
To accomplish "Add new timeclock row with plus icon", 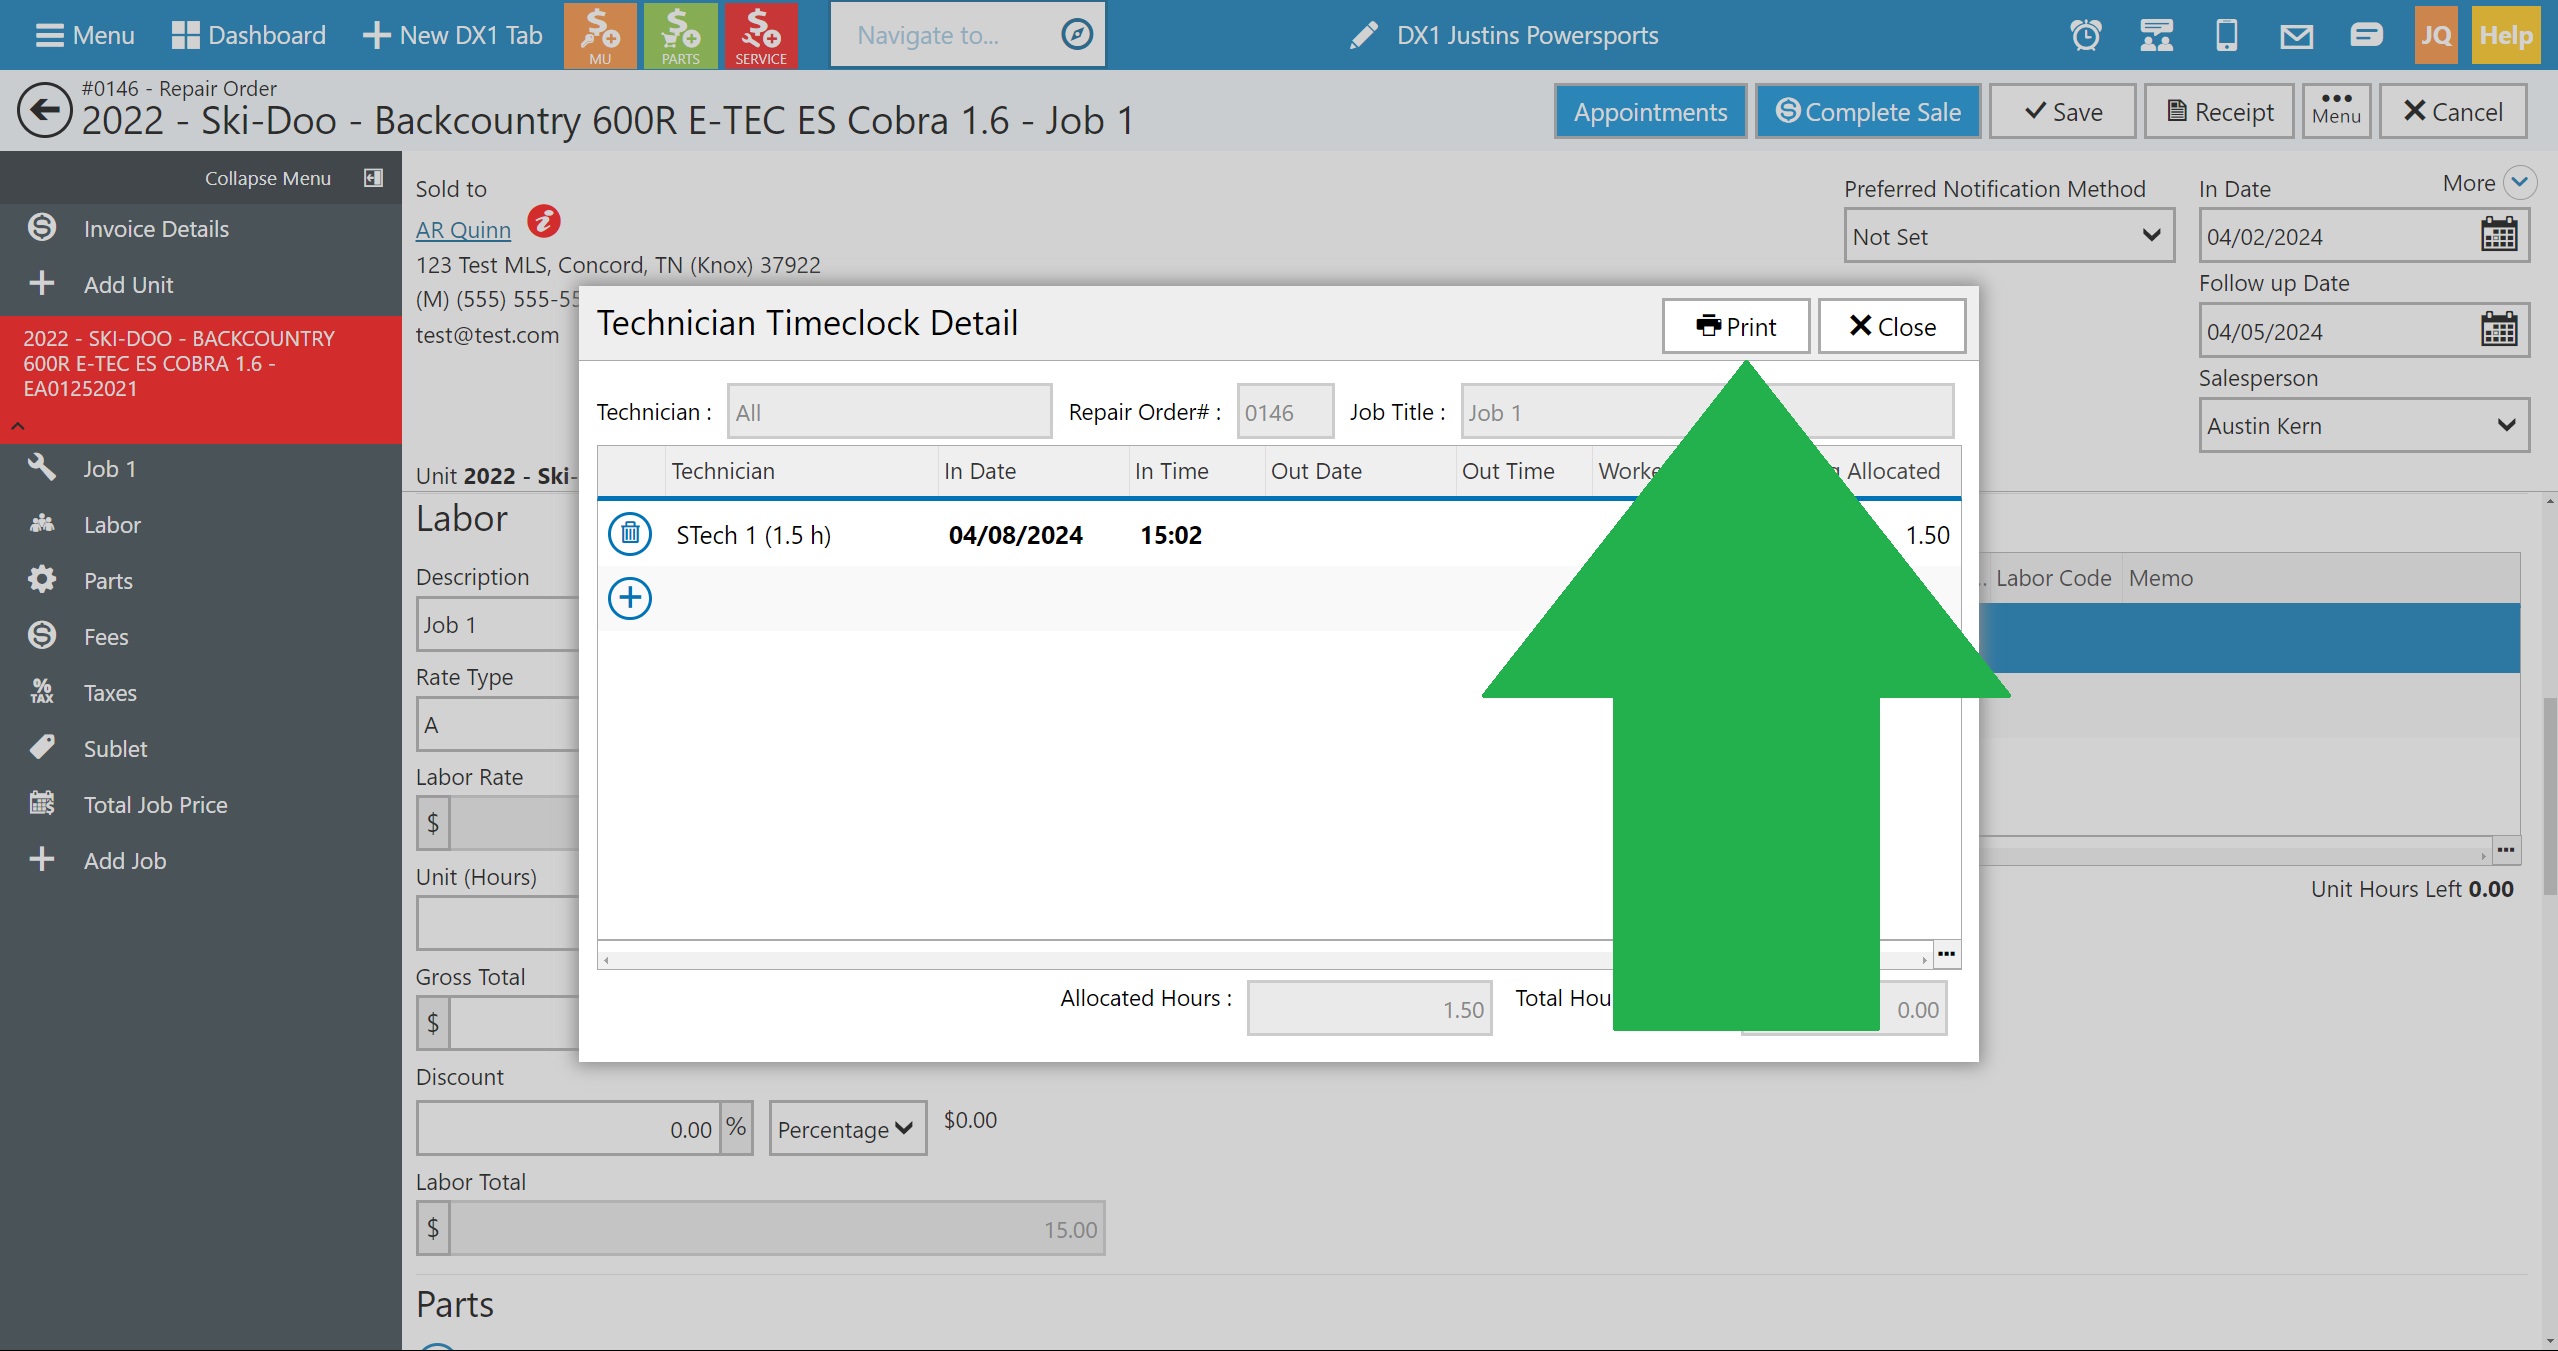I will [x=630, y=598].
